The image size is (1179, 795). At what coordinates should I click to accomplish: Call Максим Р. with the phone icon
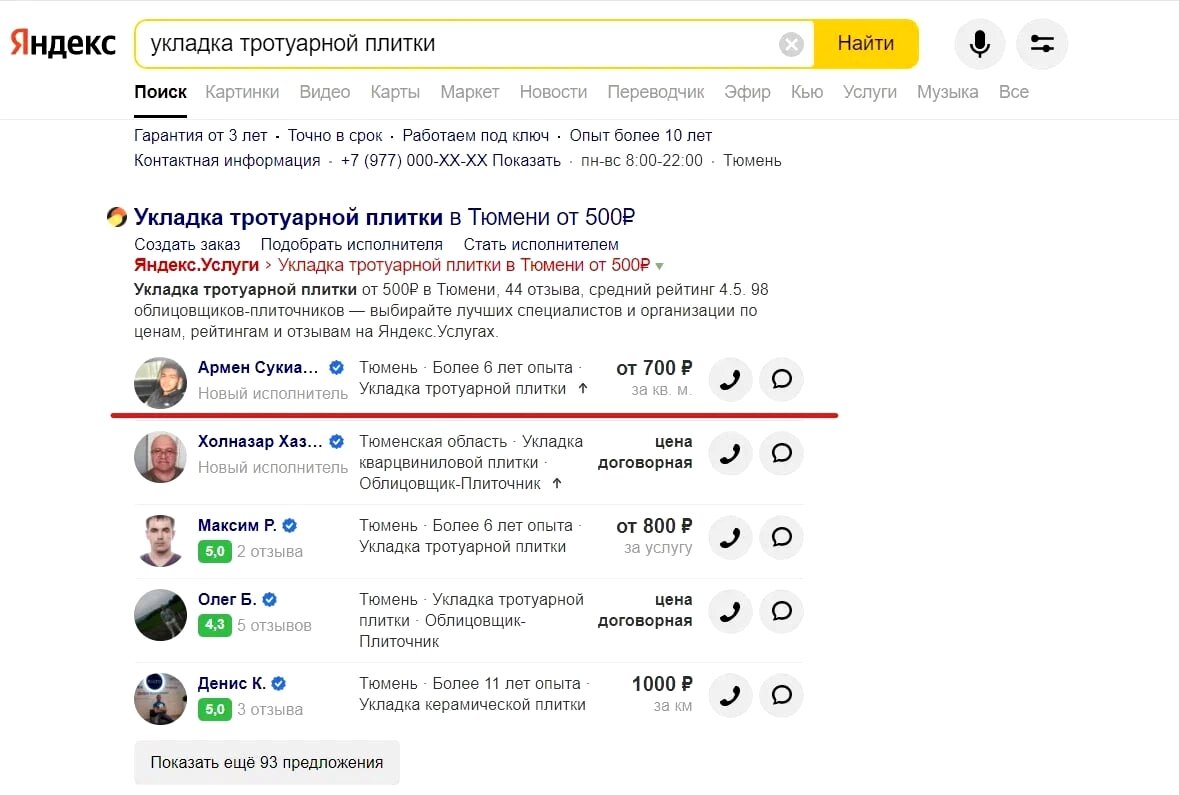[x=730, y=537]
